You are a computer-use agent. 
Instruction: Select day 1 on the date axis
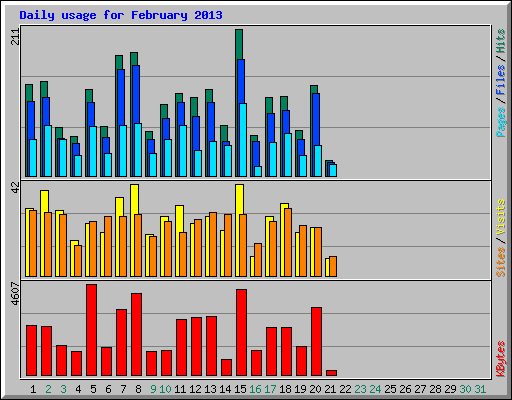click(x=33, y=389)
